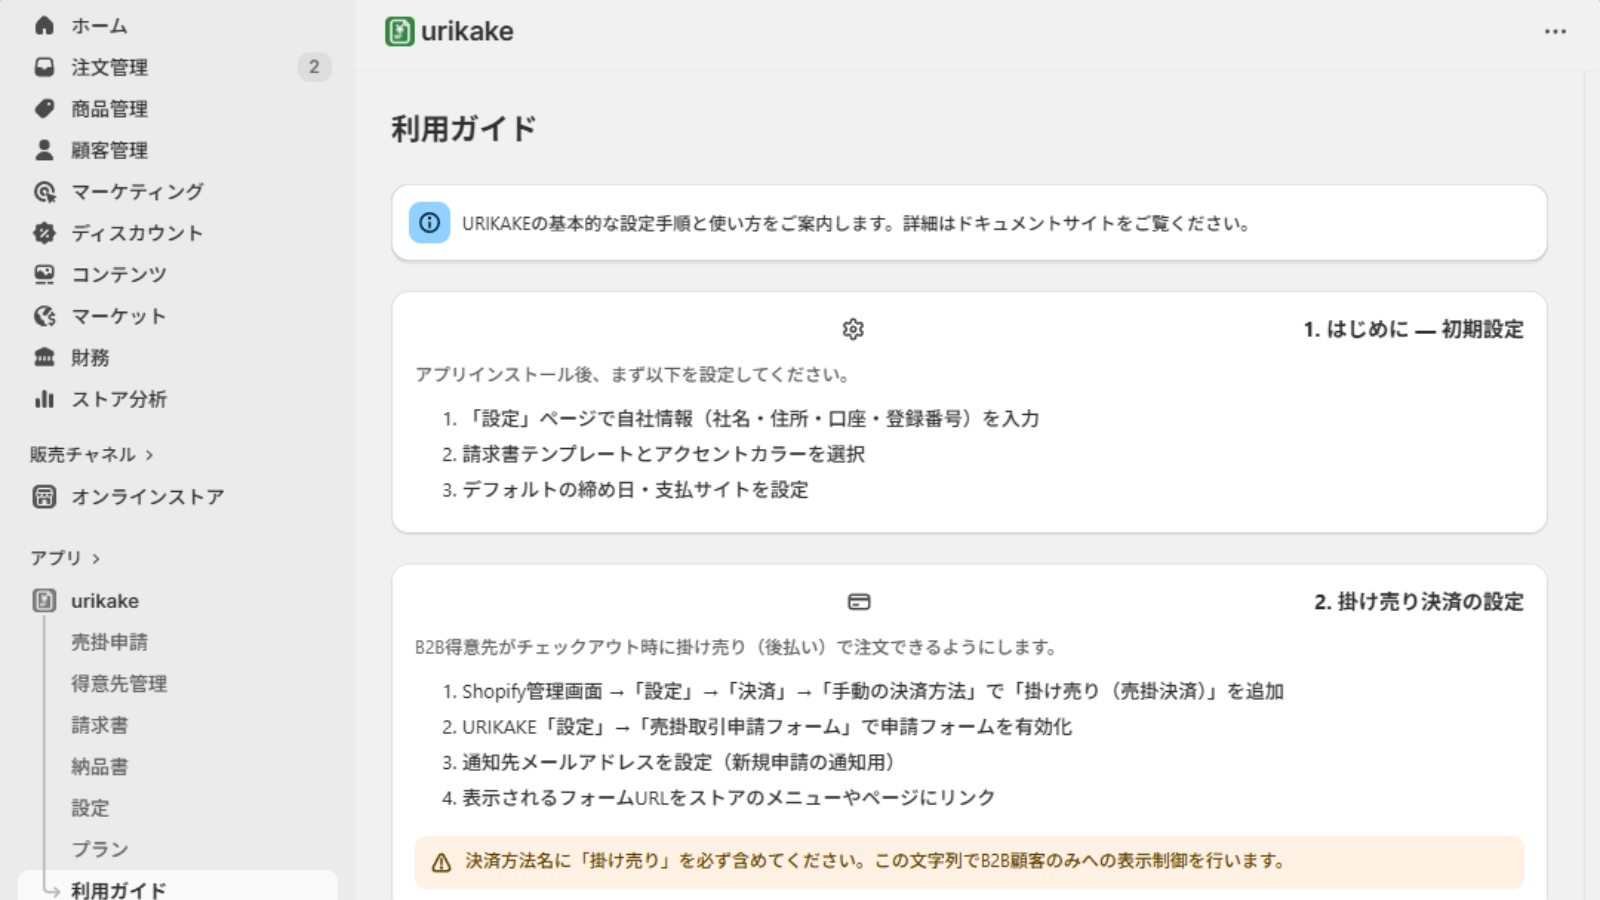Screen dimensions: 1600x900
Task: Open the 請求書 page
Action: point(99,725)
